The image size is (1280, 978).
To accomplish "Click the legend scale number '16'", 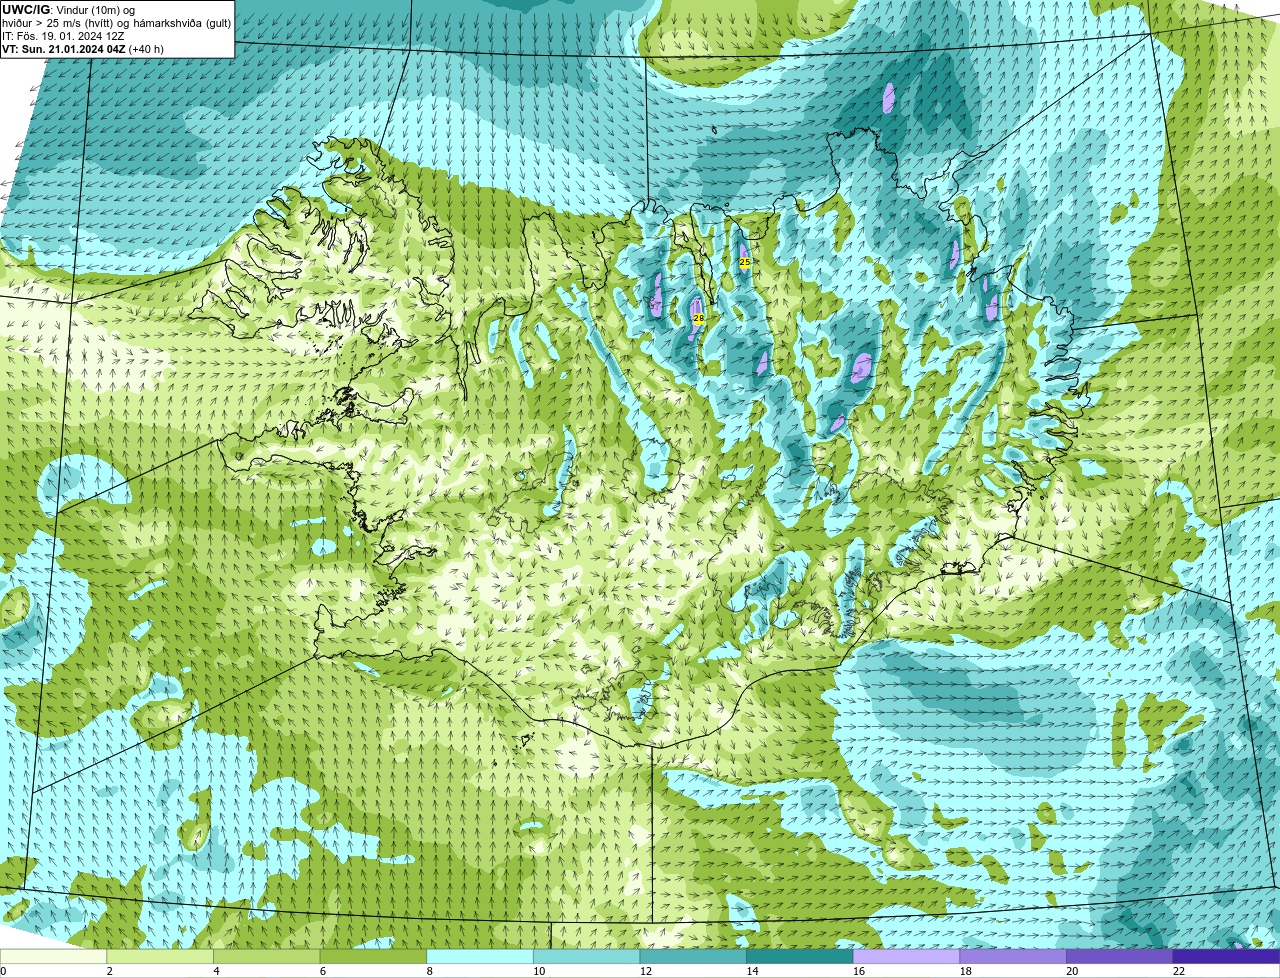I will click(859, 971).
